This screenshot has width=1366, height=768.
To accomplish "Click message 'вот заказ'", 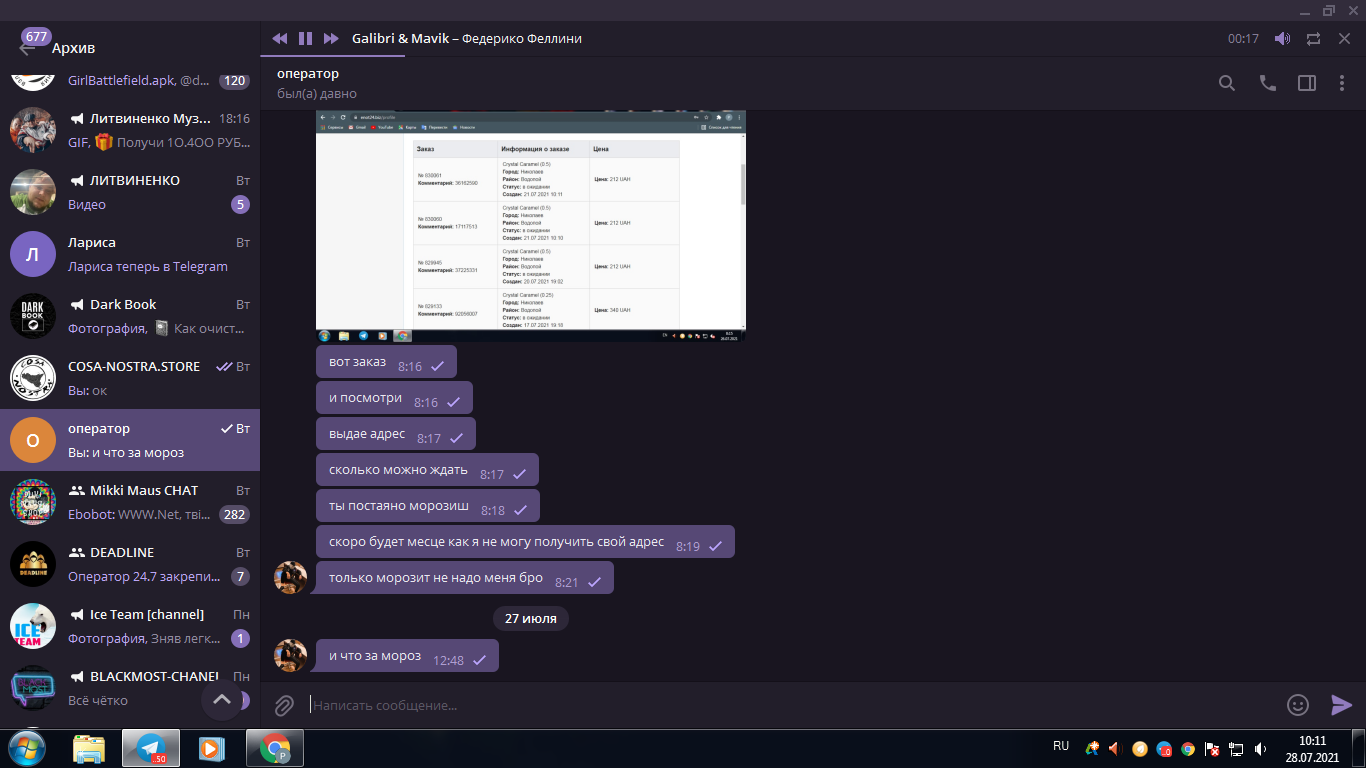I will pyautogui.click(x=386, y=362).
